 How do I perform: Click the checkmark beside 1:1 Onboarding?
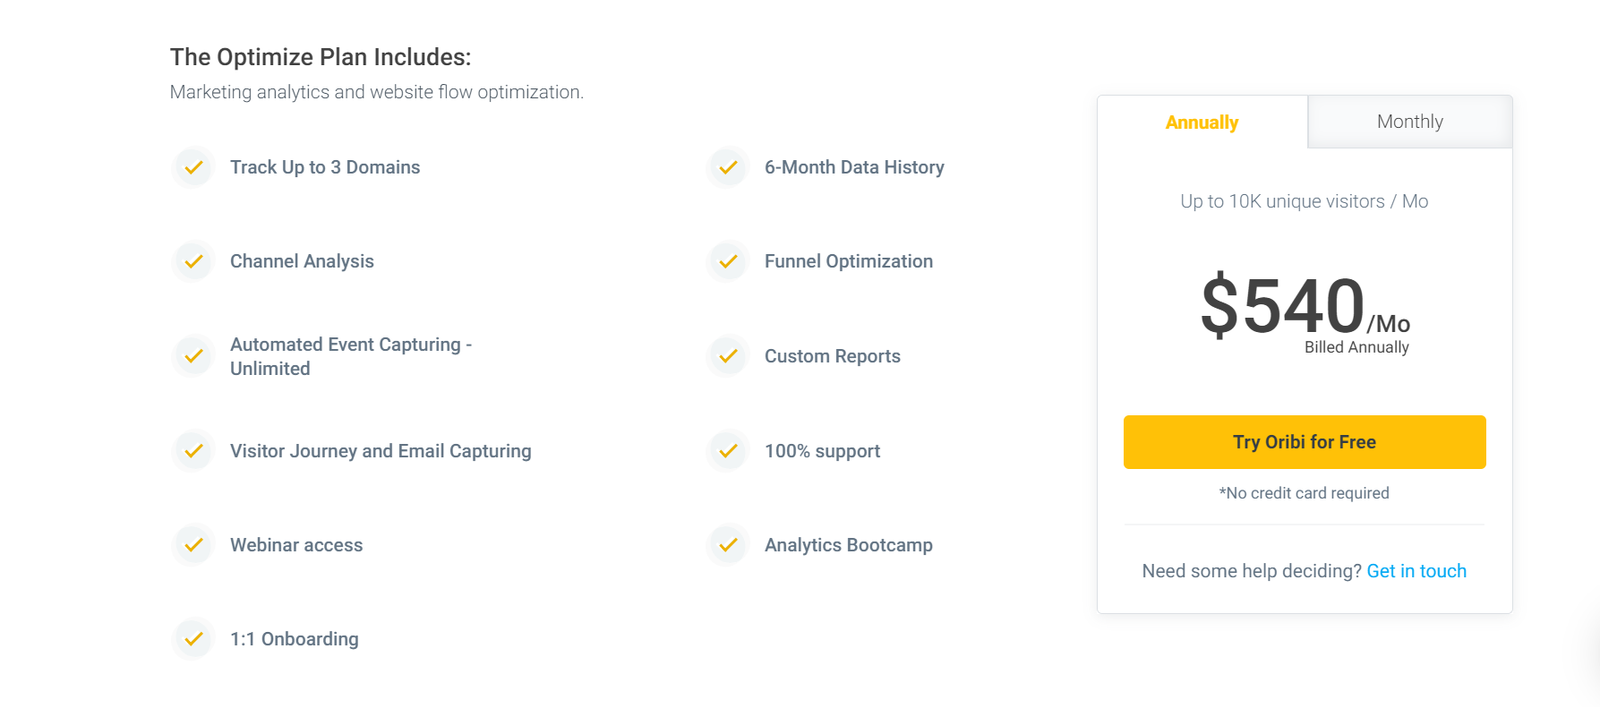[x=193, y=639]
